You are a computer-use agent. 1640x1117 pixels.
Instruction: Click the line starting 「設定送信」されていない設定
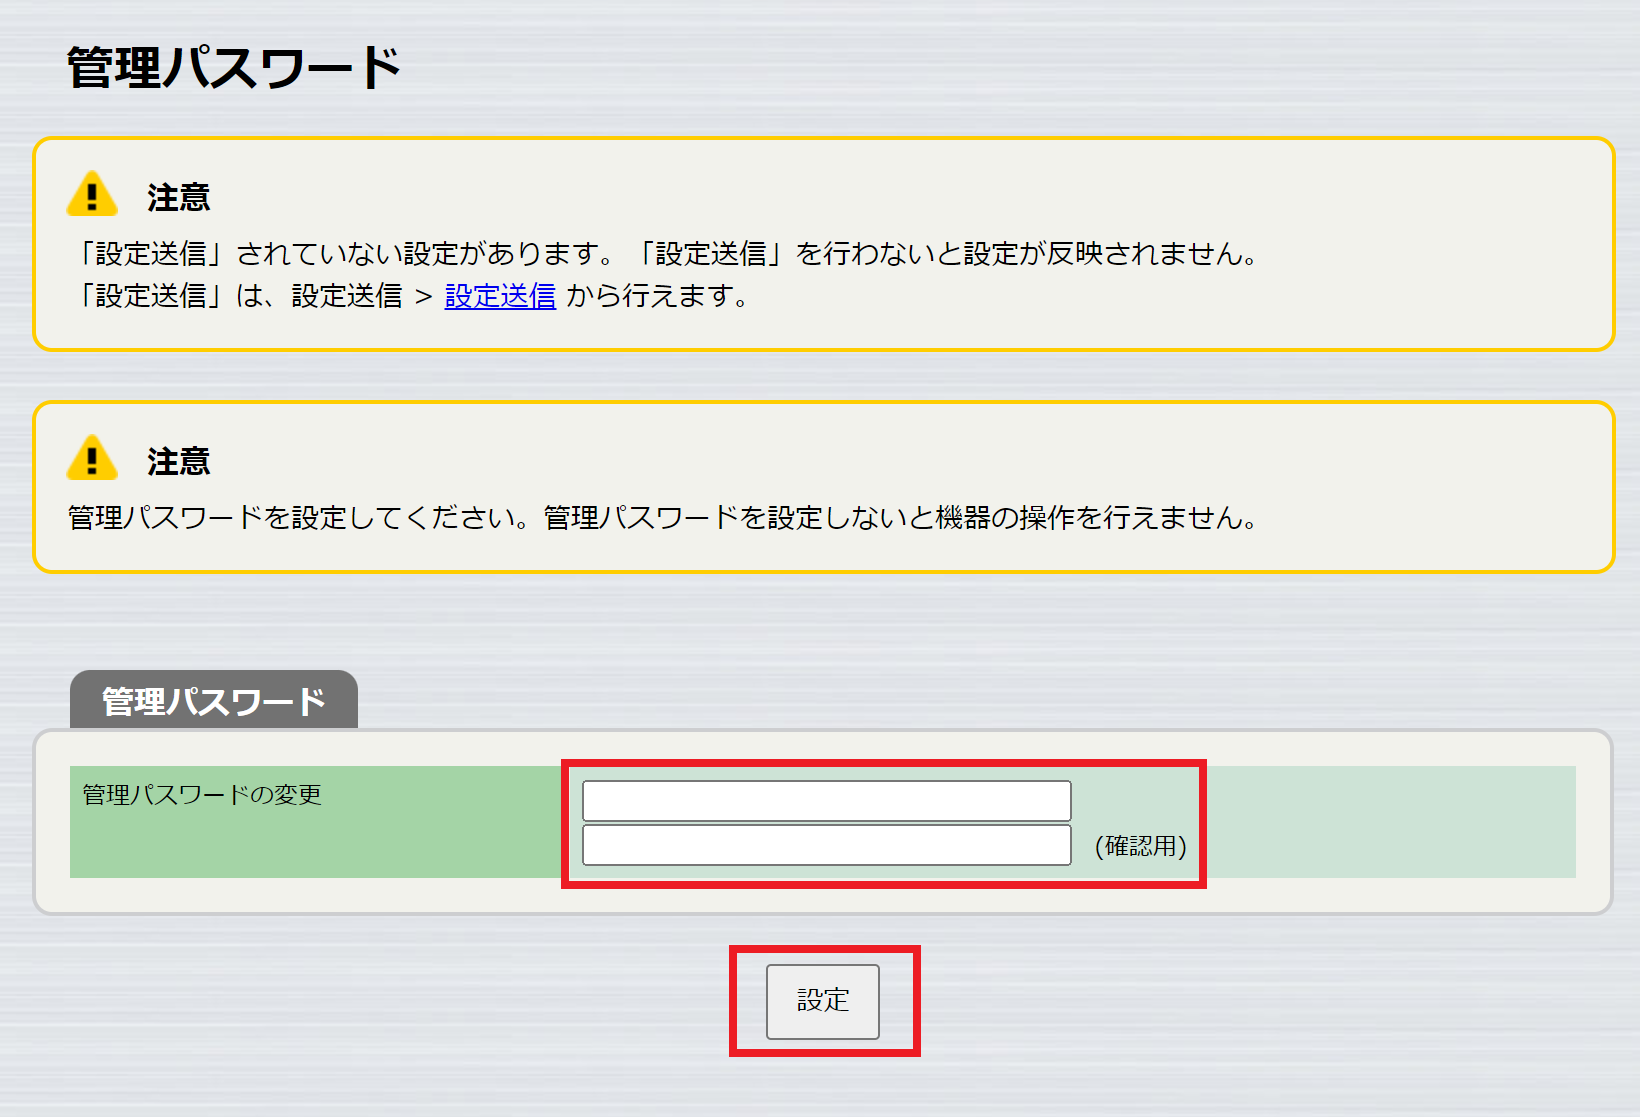(x=668, y=254)
